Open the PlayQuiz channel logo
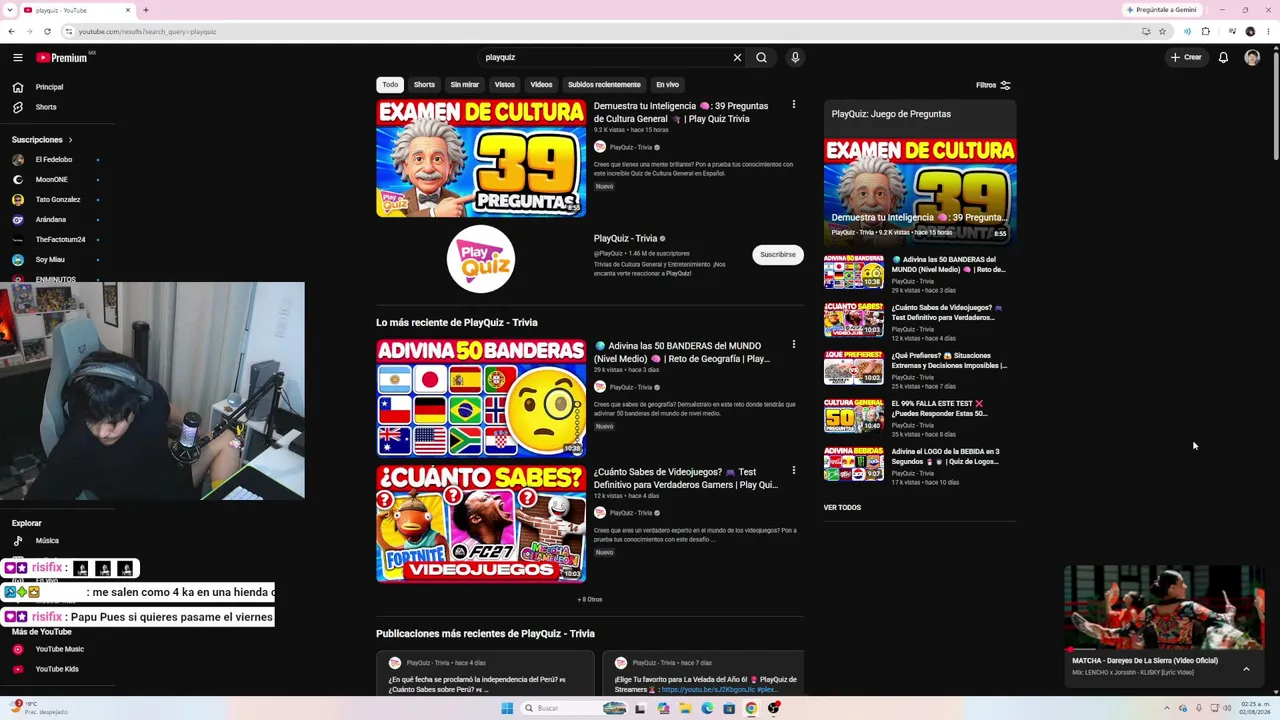This screenshot has height=720, width=1280. pyautogui.click(x=481, y=259)
